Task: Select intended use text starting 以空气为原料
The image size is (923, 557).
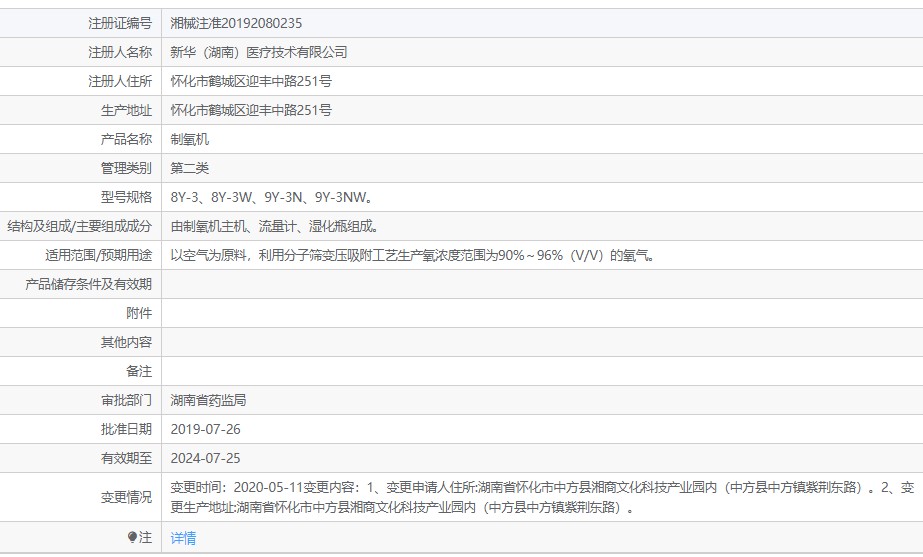Action: (413, 256)
